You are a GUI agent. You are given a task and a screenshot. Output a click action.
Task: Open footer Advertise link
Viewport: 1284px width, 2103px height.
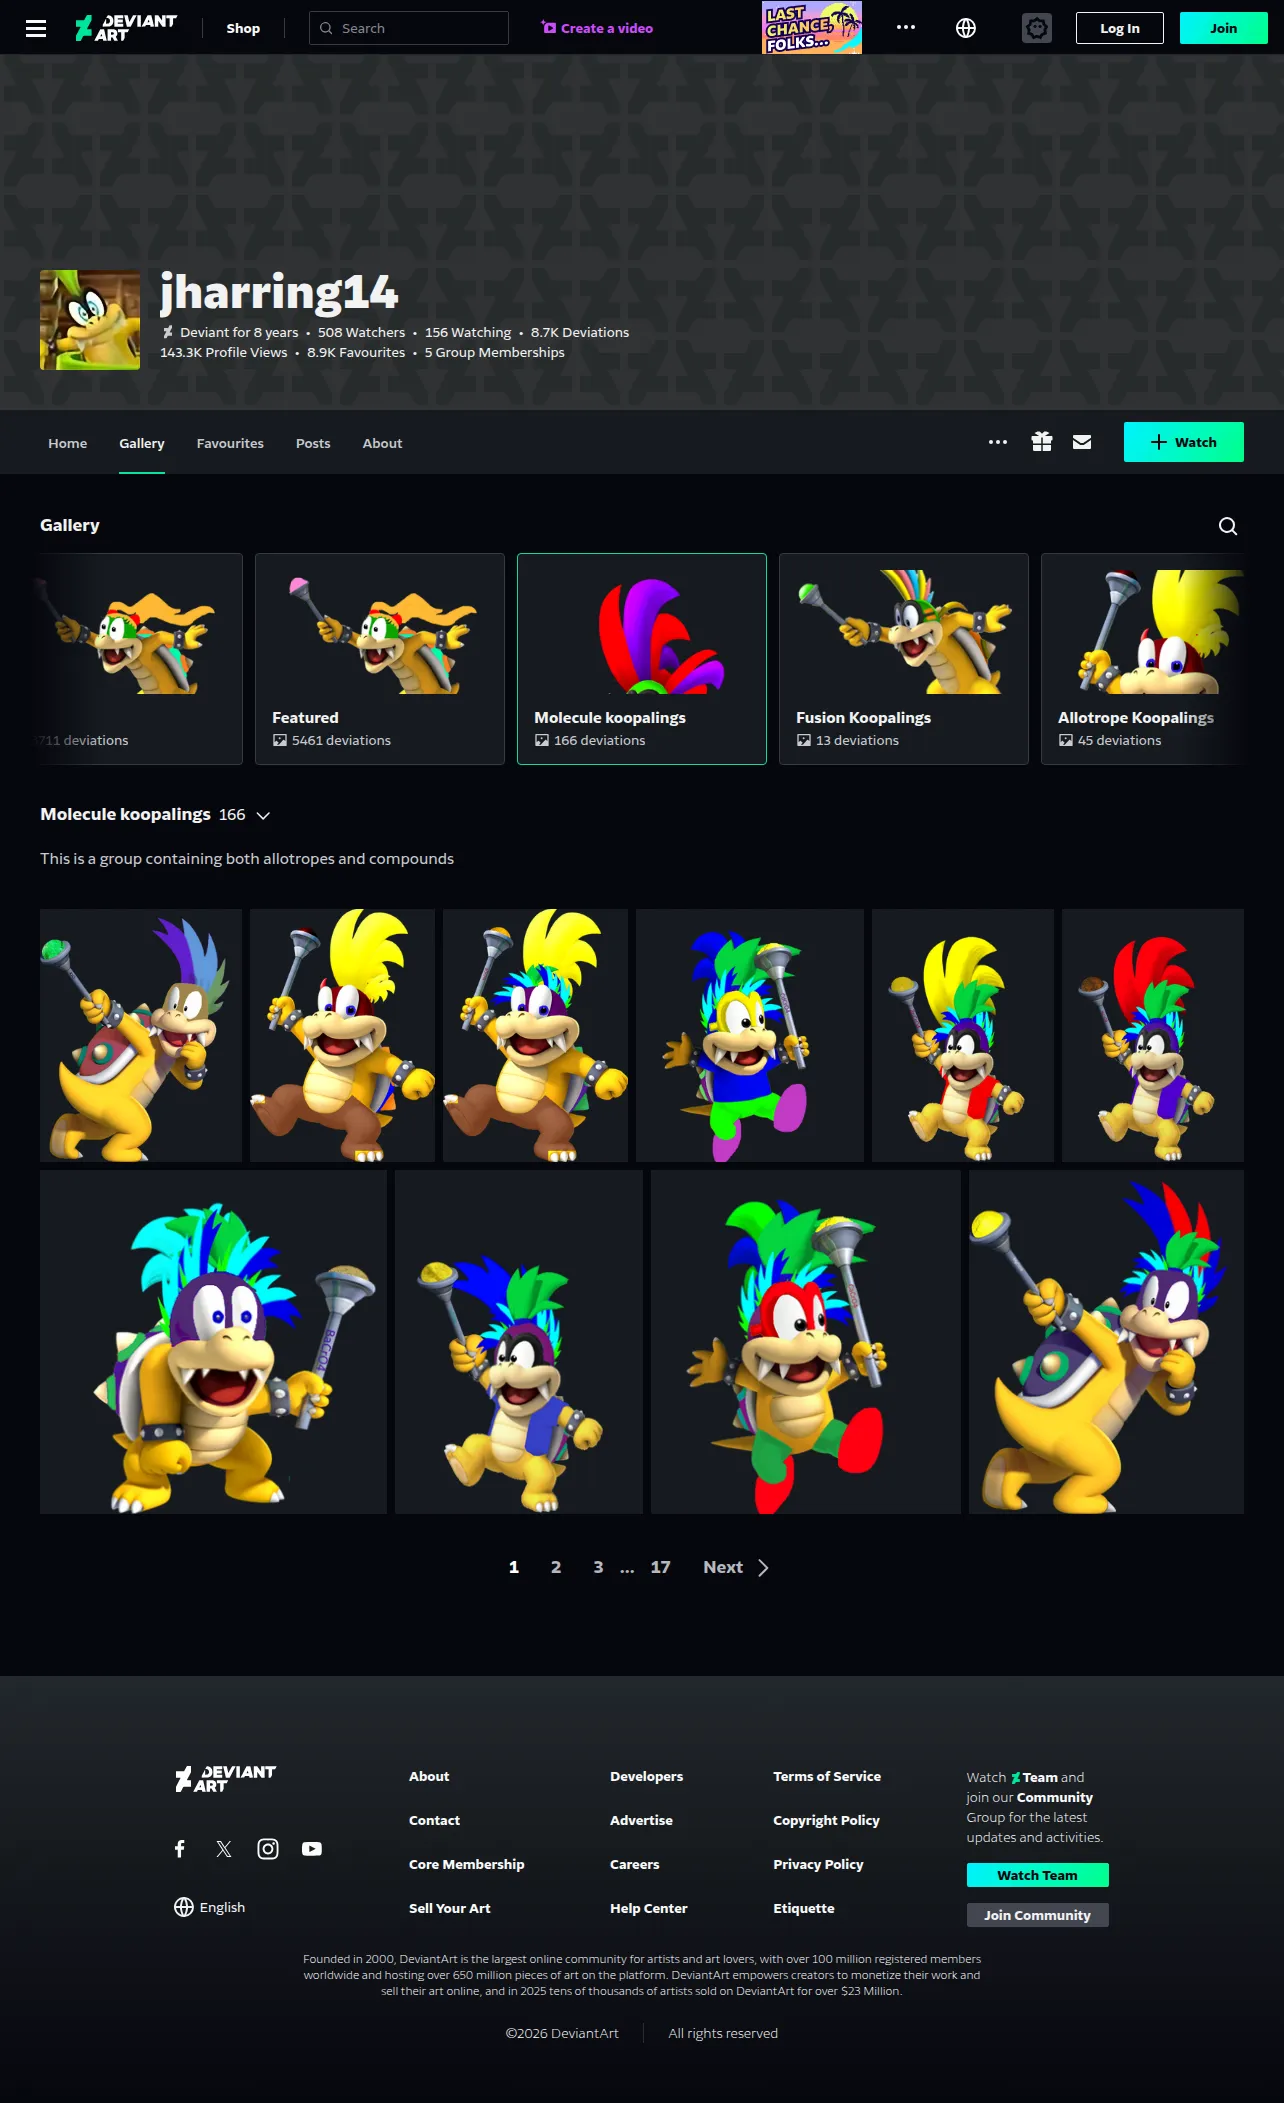tap(642, 1820)
